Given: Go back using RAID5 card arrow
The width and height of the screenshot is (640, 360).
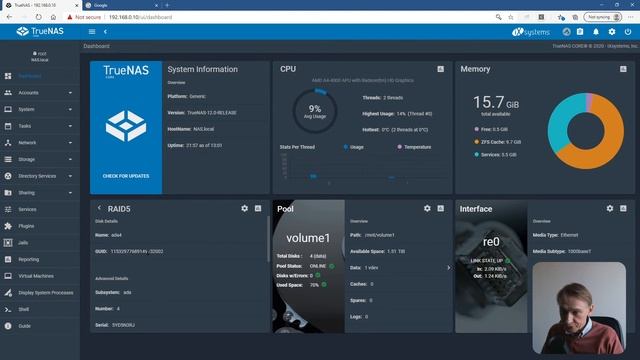Looking at the screenshot, I should (x=99, y=208).
